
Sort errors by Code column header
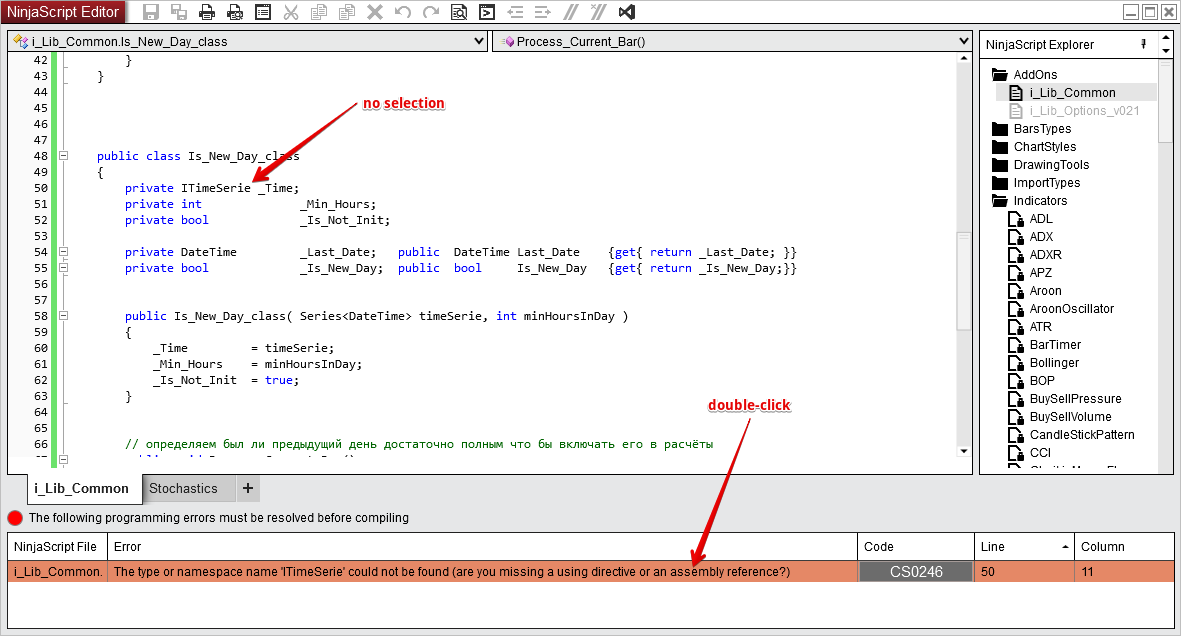click(x=916, y=547)
